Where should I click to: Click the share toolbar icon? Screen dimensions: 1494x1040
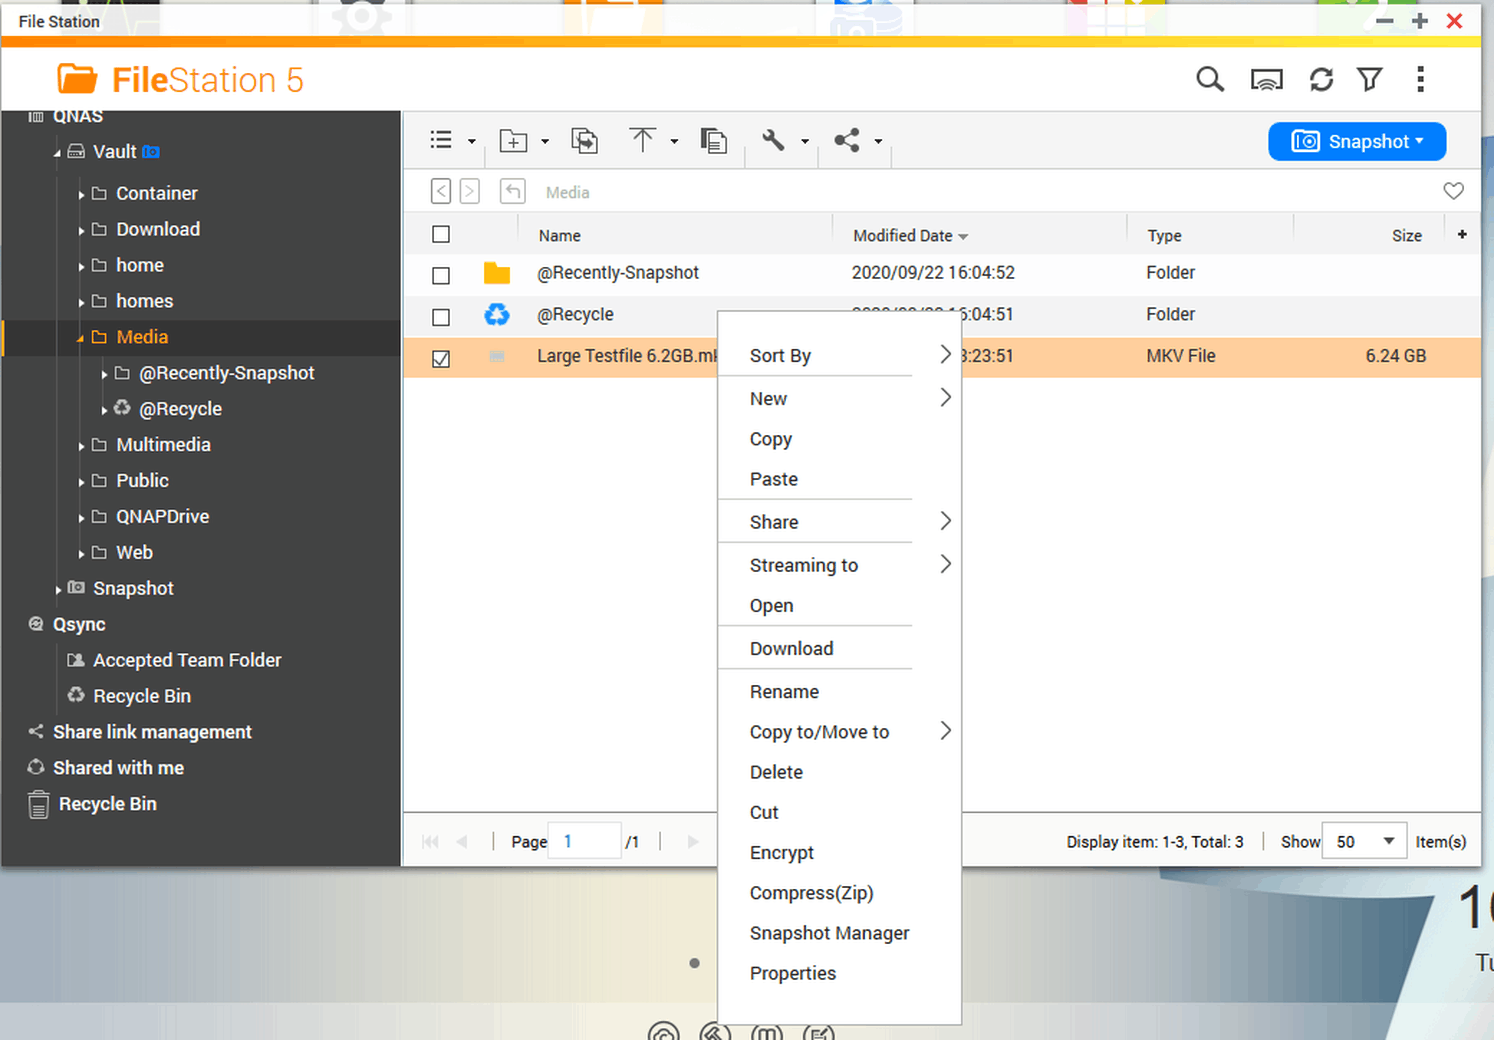click(x=847, y=140)
